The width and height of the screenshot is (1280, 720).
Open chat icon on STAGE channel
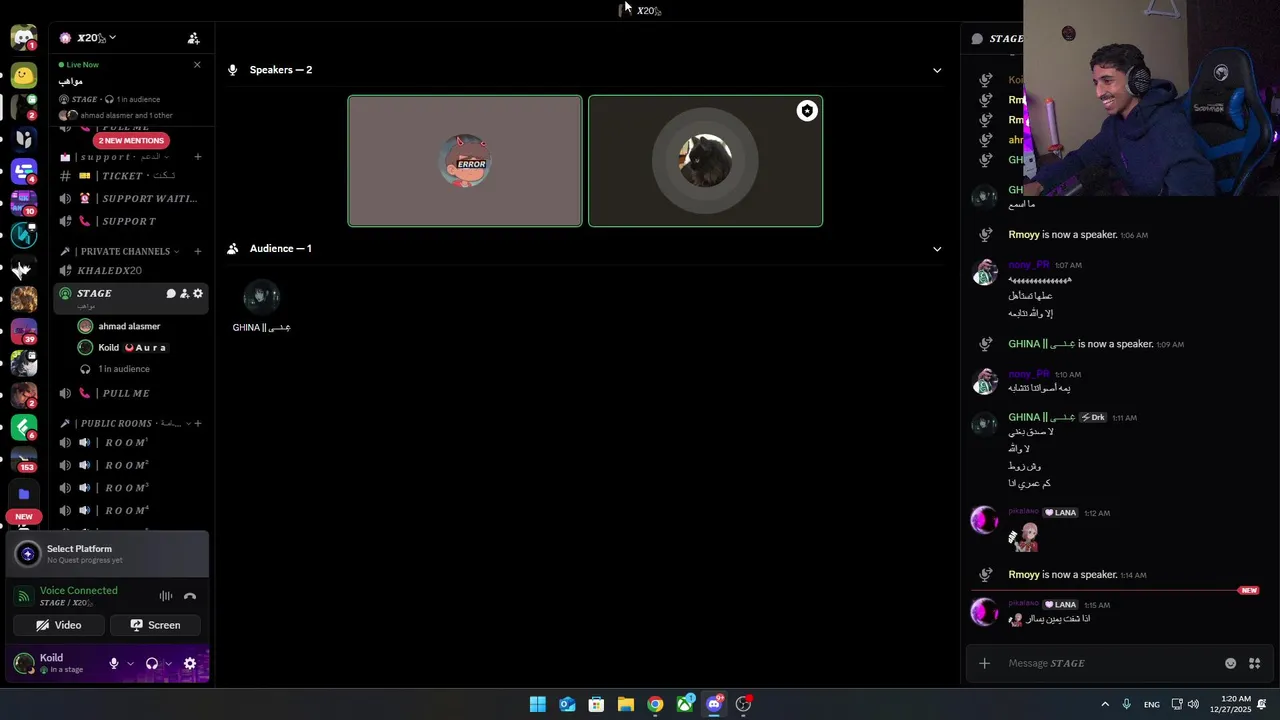pos(171,294)
